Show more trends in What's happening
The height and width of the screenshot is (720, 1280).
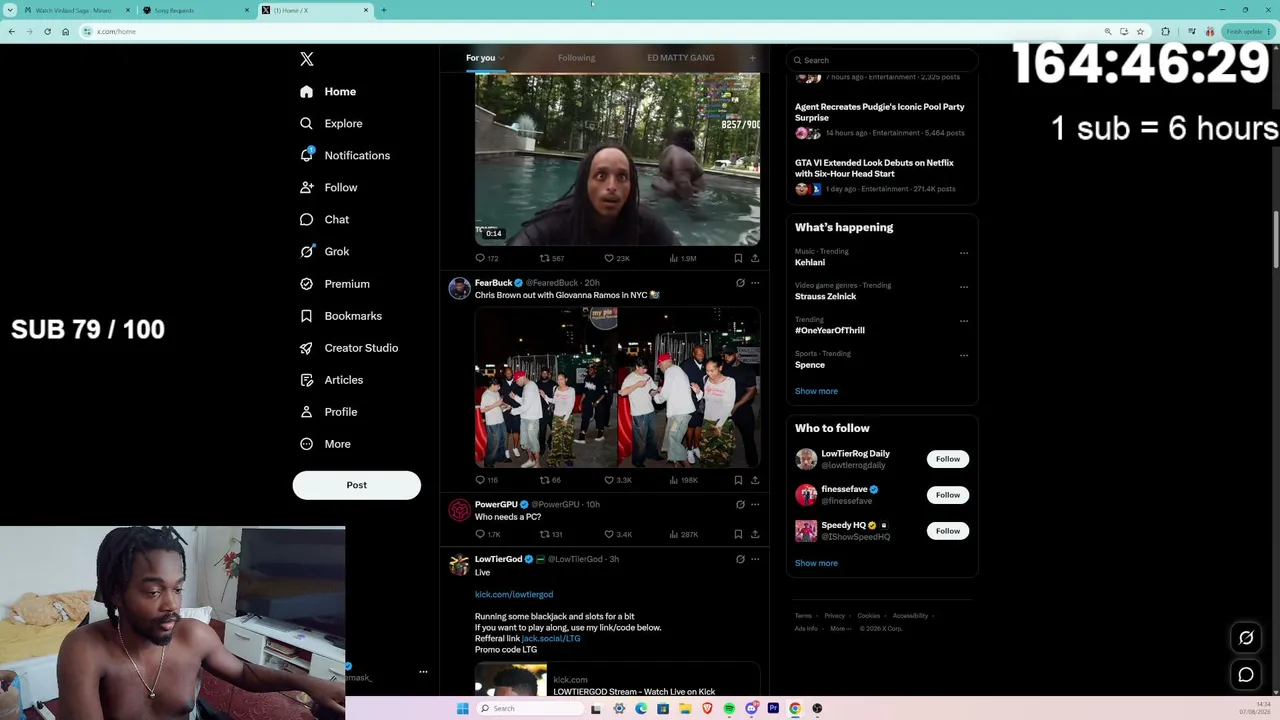(x=816, y=391)
